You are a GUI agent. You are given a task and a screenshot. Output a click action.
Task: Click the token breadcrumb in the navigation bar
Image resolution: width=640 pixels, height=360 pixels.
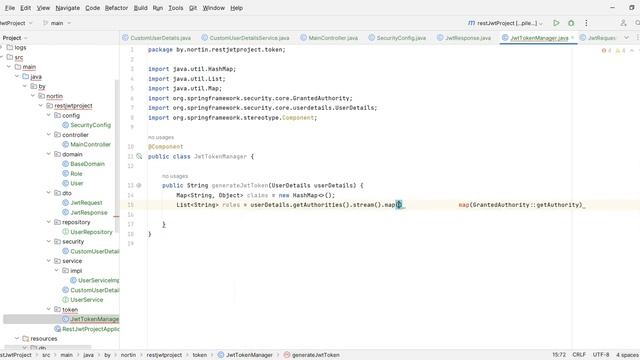click(200, 355)
